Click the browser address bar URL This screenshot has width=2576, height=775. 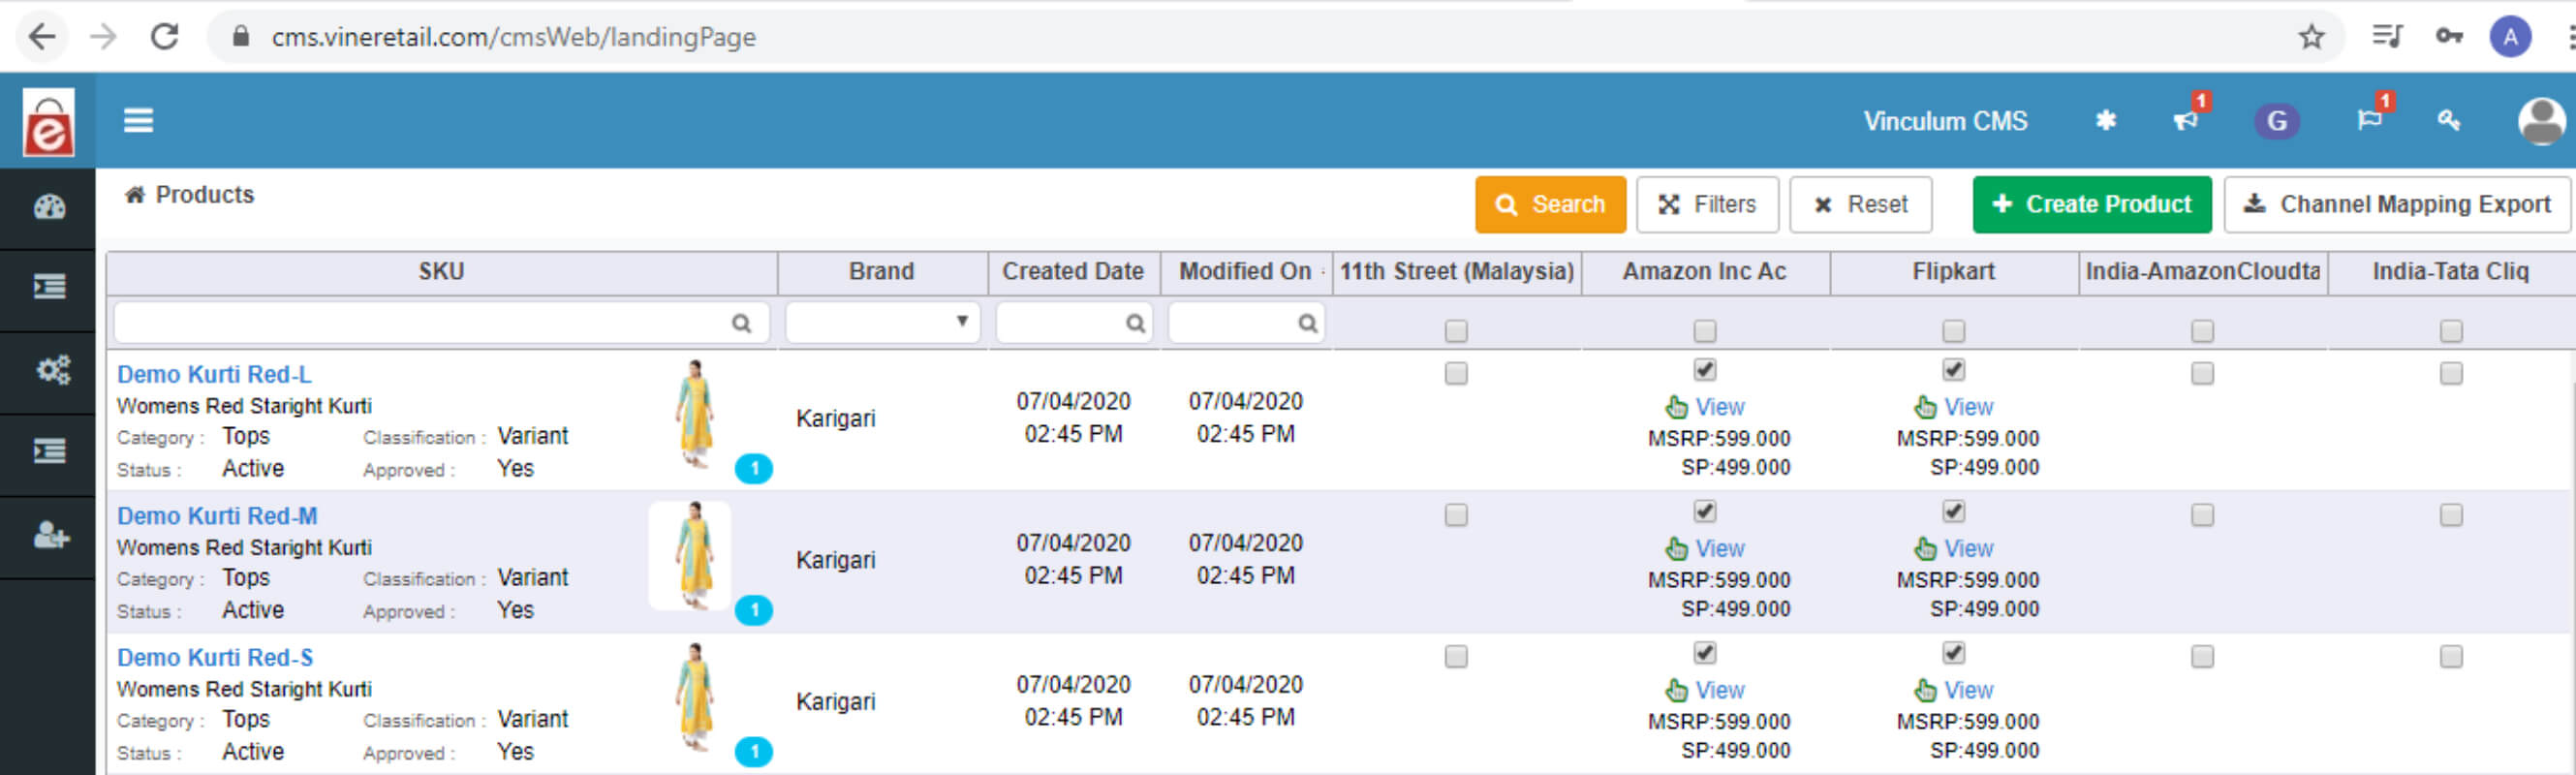pyautogui.click(x=513, y=37)
